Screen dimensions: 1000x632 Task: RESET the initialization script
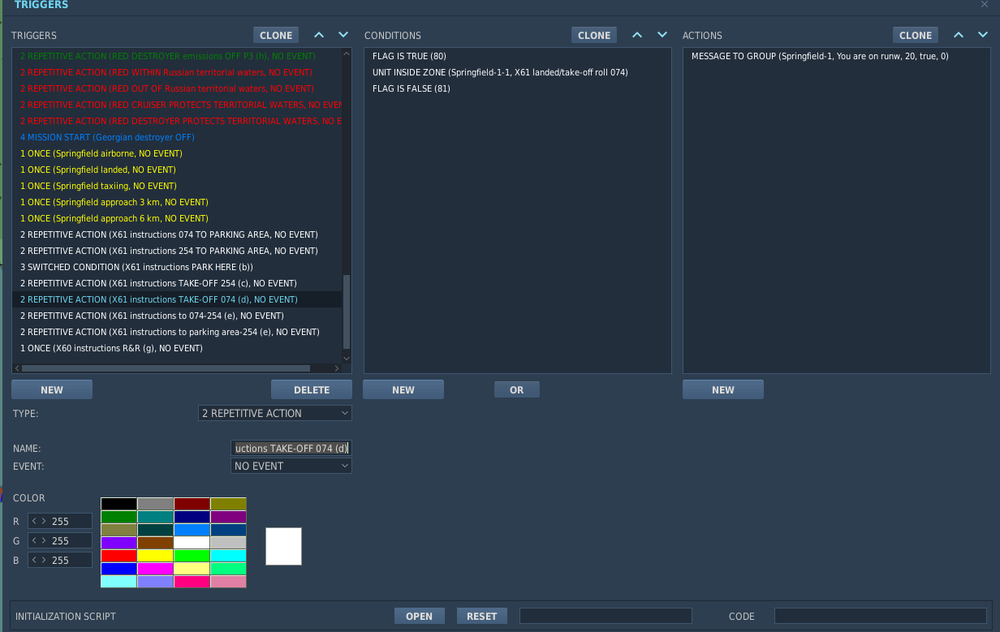click(481, 615)
